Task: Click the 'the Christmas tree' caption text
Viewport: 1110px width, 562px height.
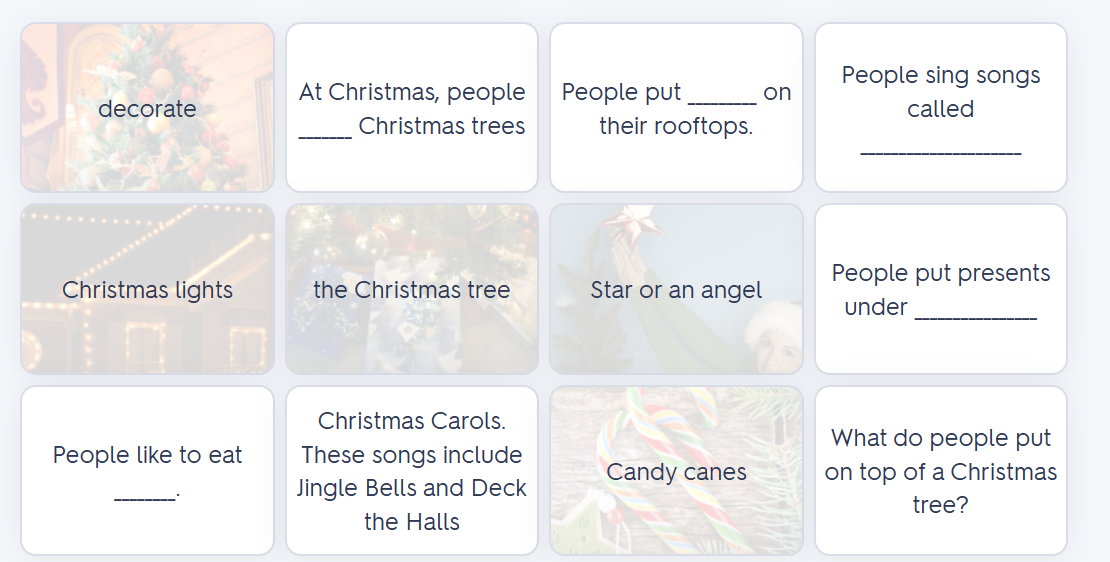Action: 412,289
